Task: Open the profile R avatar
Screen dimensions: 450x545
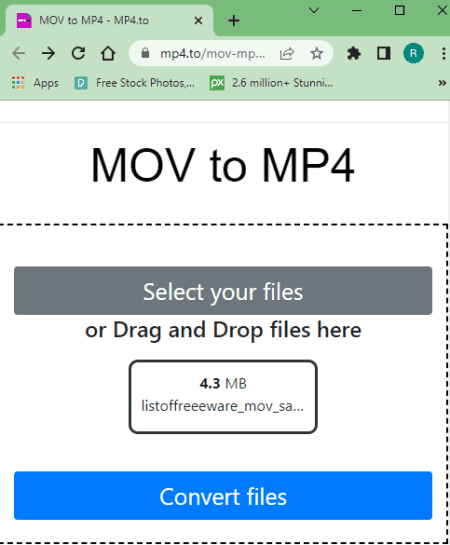Action: (414, 53)
